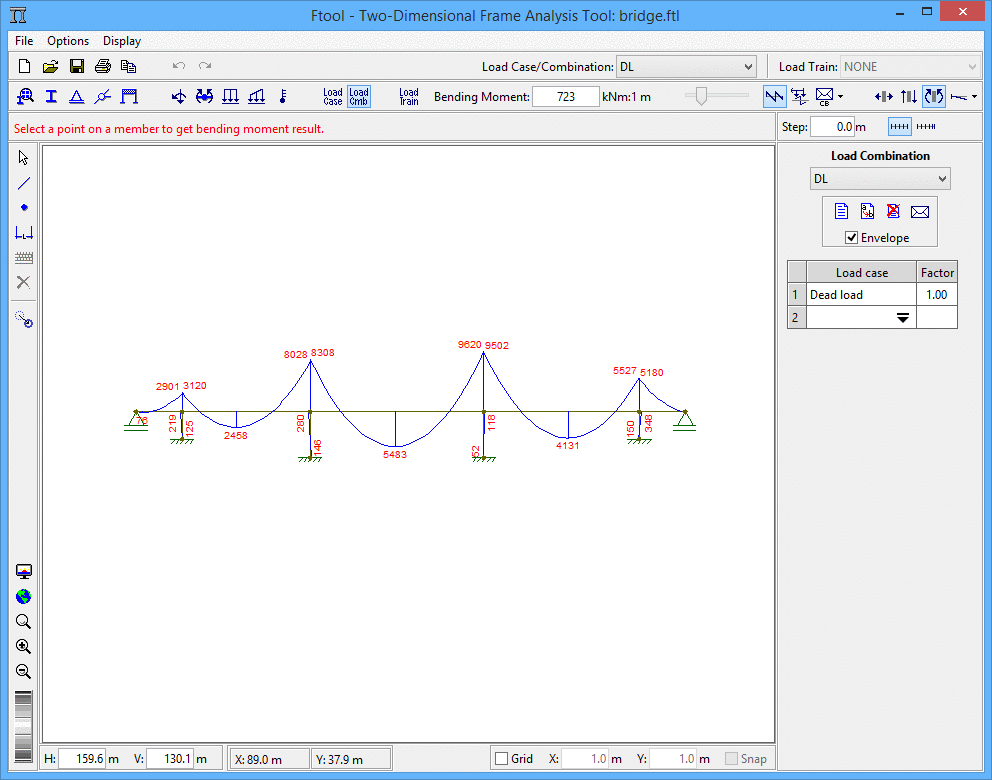Select the bending moment diagram icon
992x780 pixels.
pyautogui.click(x=933, y=97)
